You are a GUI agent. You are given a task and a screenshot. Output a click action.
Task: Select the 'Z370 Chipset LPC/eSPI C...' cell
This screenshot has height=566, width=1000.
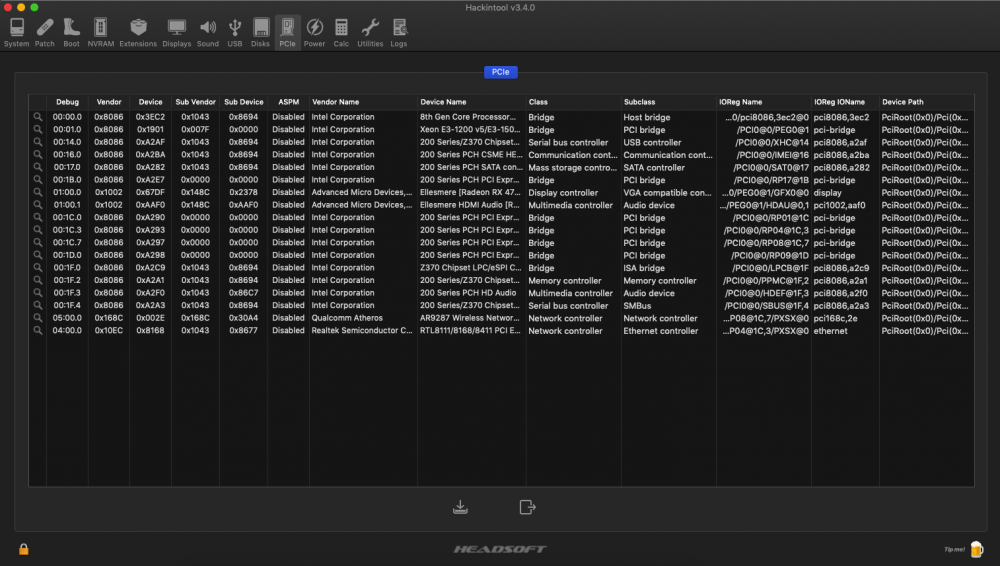tap(471, 267)
